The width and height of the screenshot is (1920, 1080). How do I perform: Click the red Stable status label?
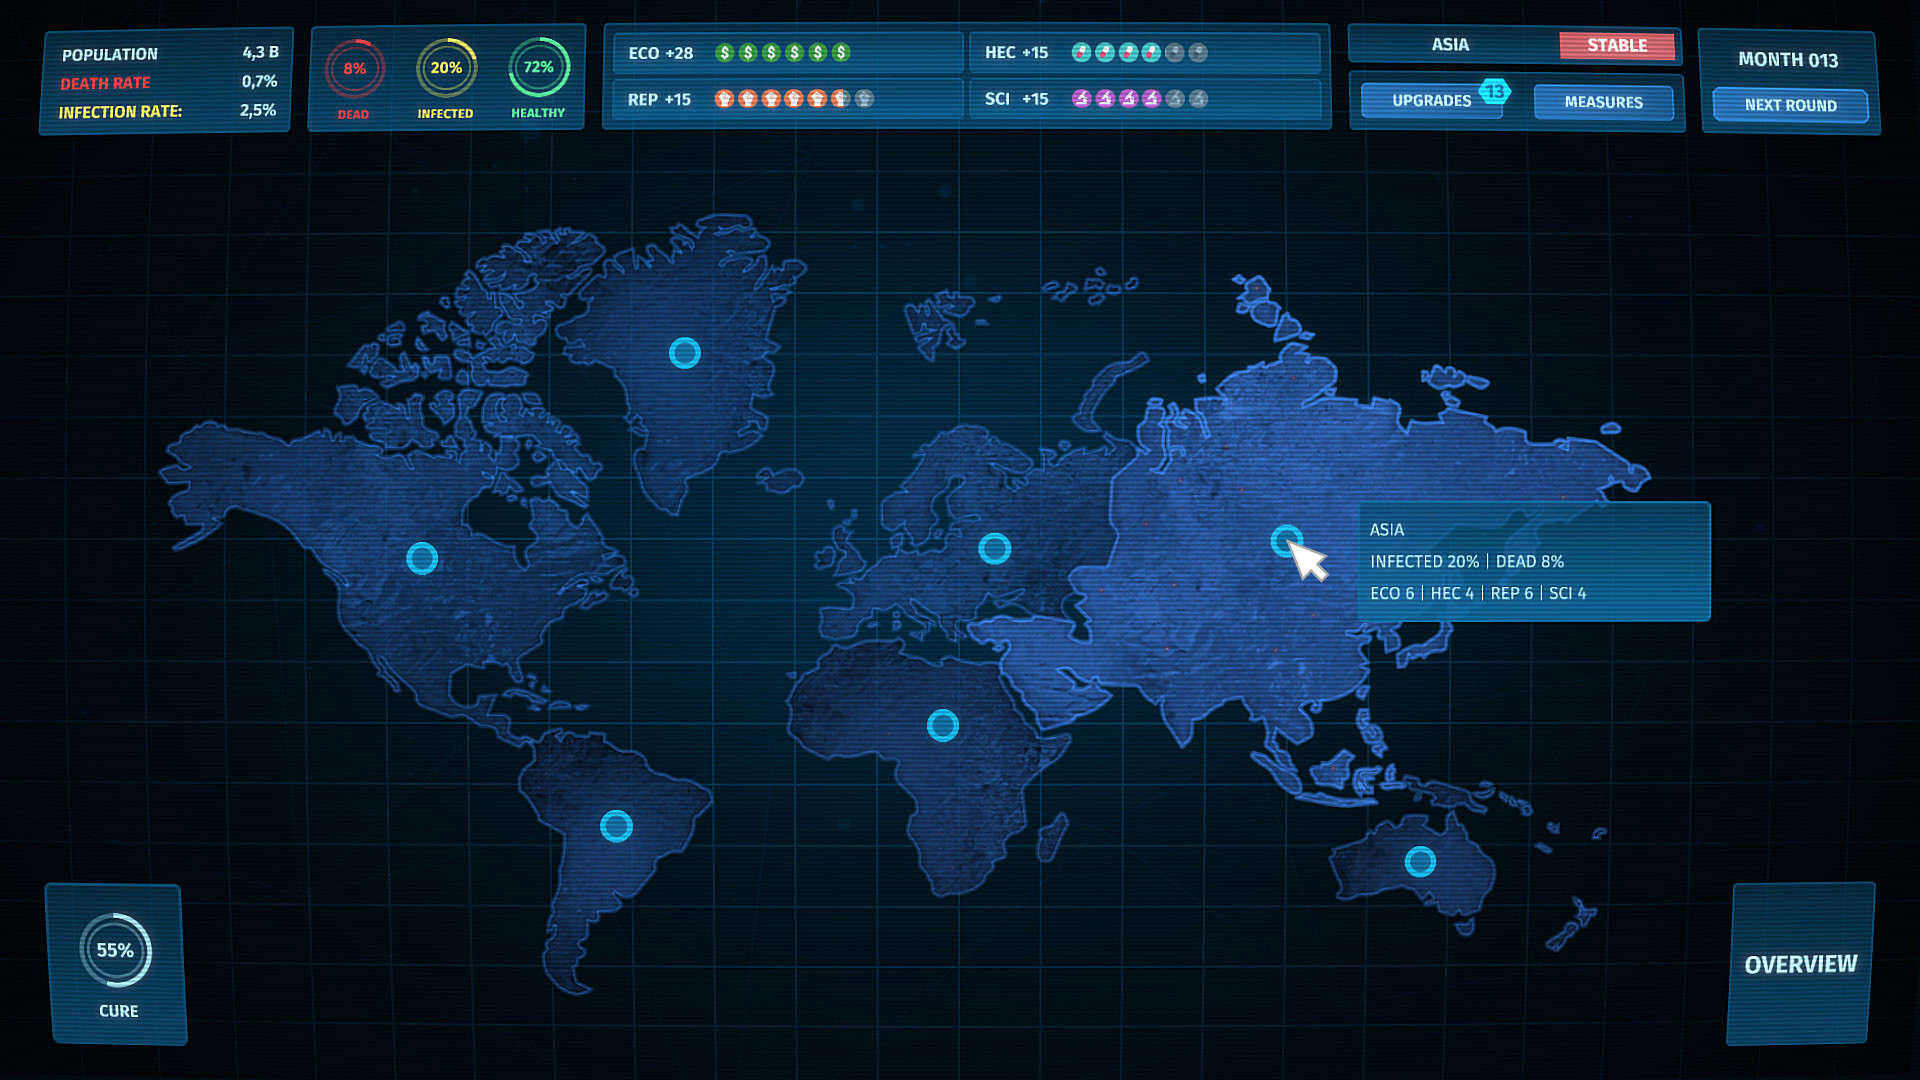(1616, 45)
